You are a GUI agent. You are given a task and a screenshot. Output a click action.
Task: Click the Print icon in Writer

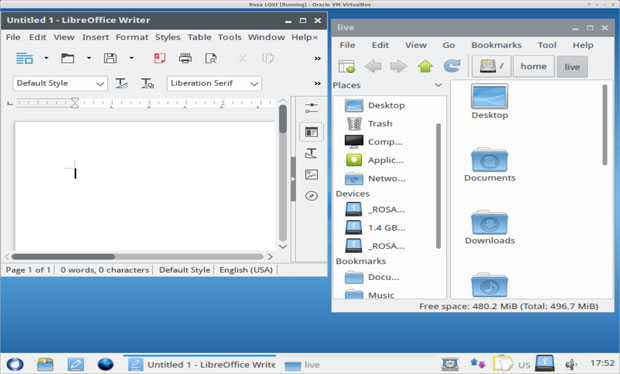click(x=185, y=59)
